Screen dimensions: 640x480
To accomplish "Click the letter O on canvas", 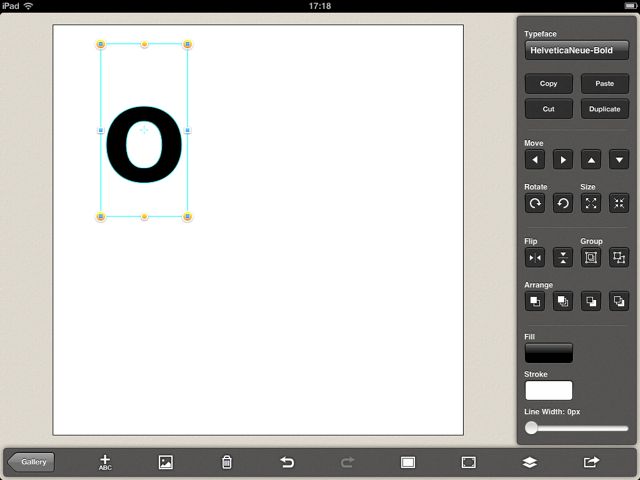I will coord(144,144).
